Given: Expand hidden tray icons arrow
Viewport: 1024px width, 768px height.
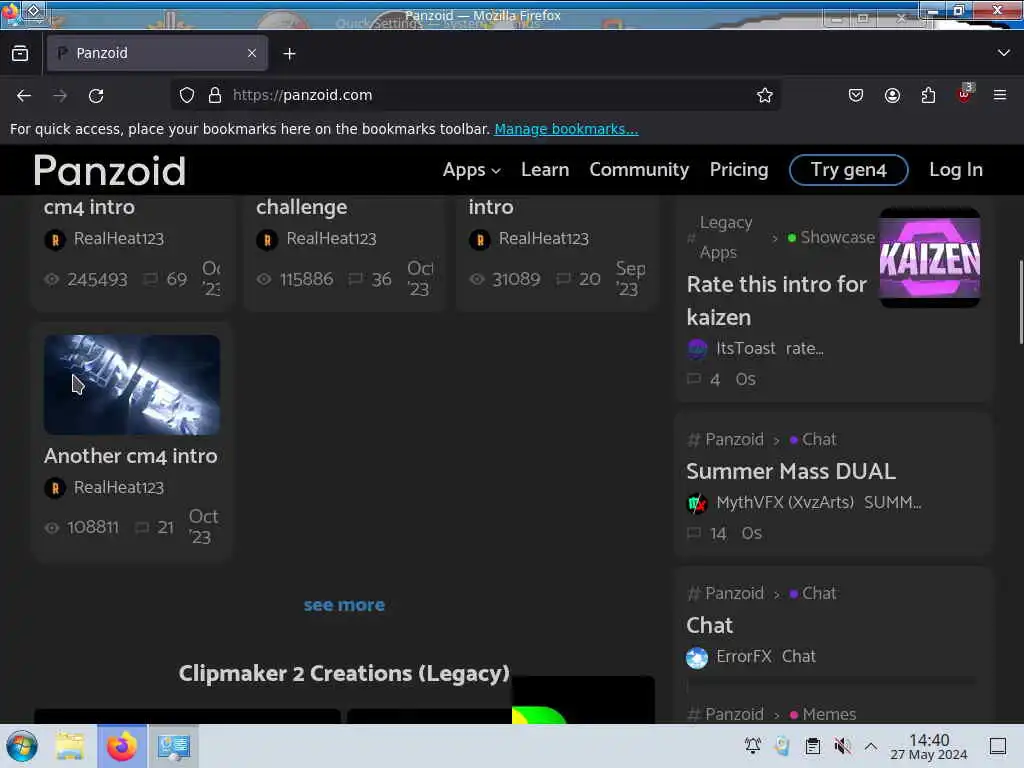Looking at the screenshot, I should point(871,746).
